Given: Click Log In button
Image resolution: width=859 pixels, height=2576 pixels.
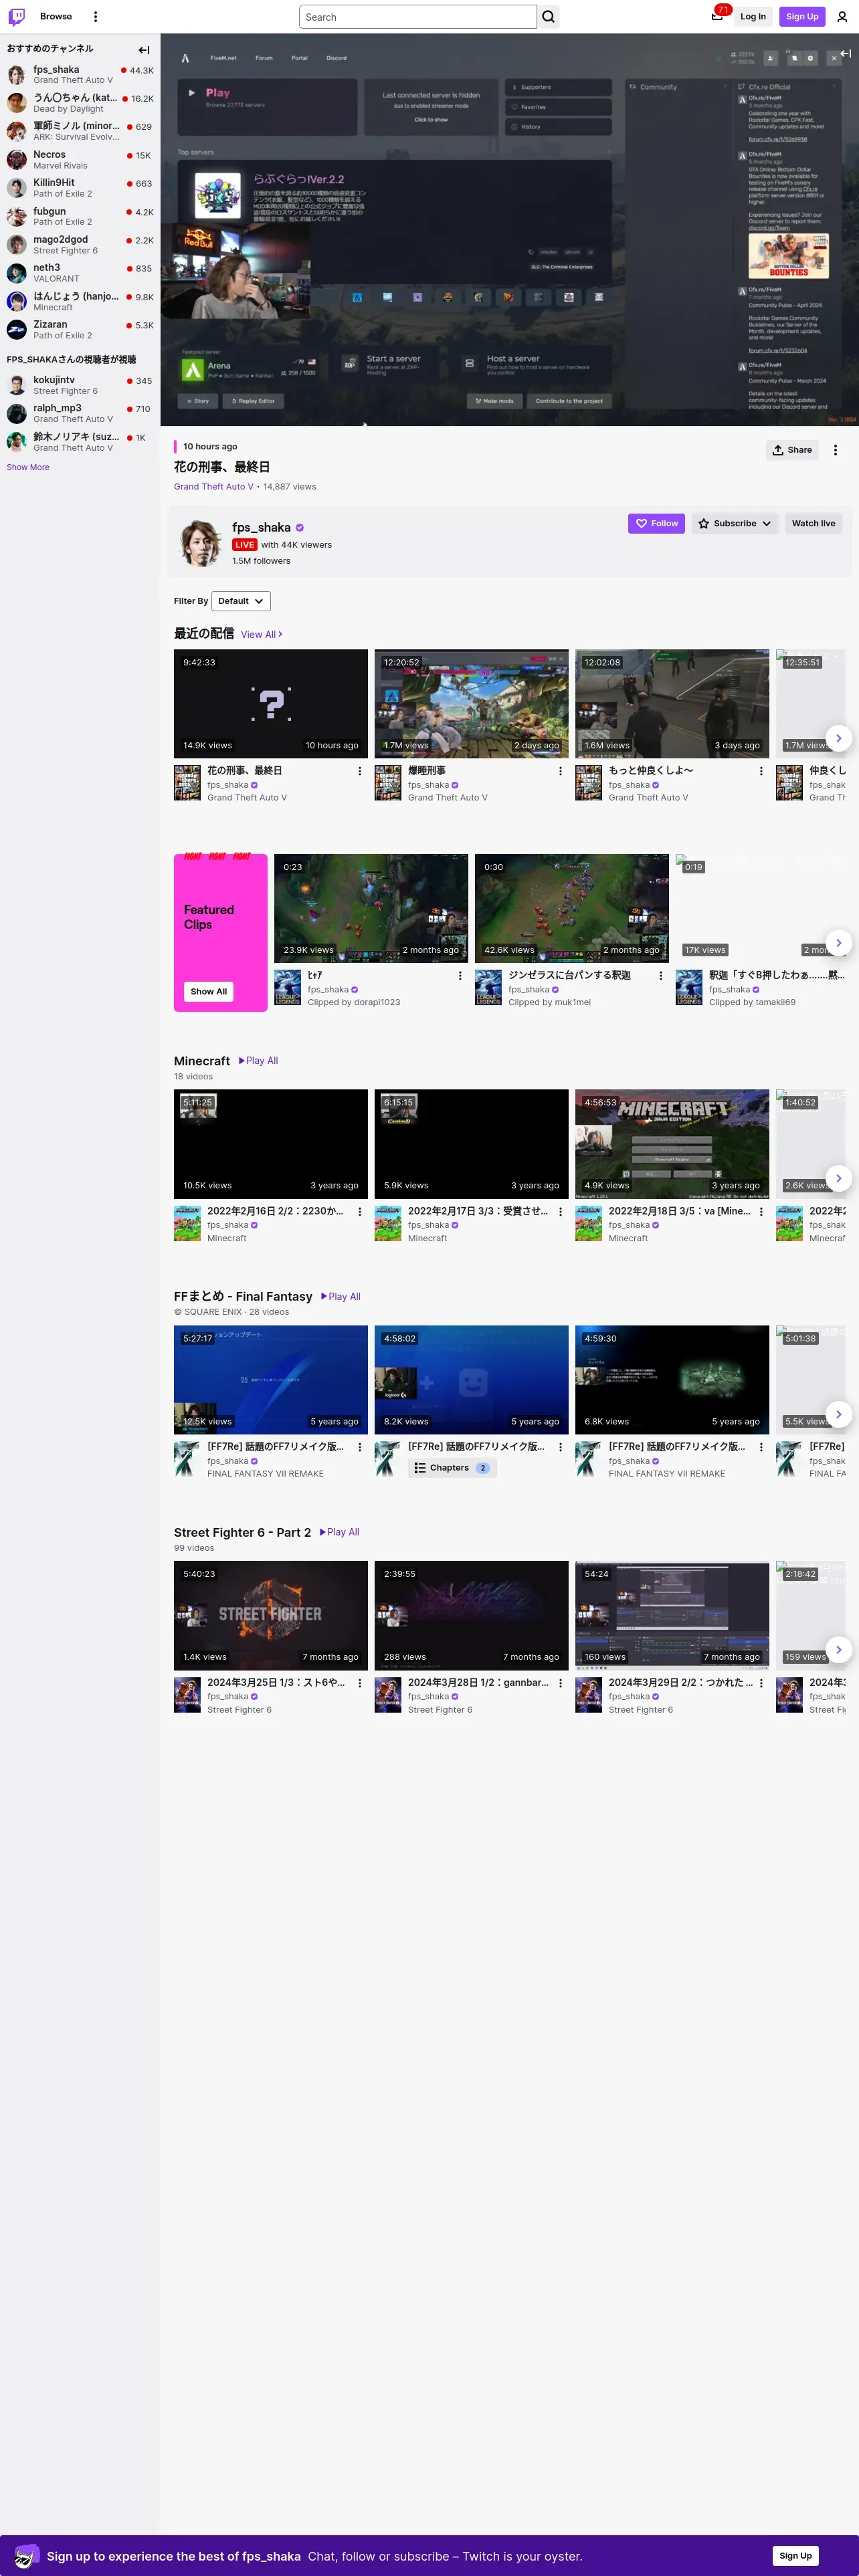Looking at the screenshot, I should click(753, 16).
